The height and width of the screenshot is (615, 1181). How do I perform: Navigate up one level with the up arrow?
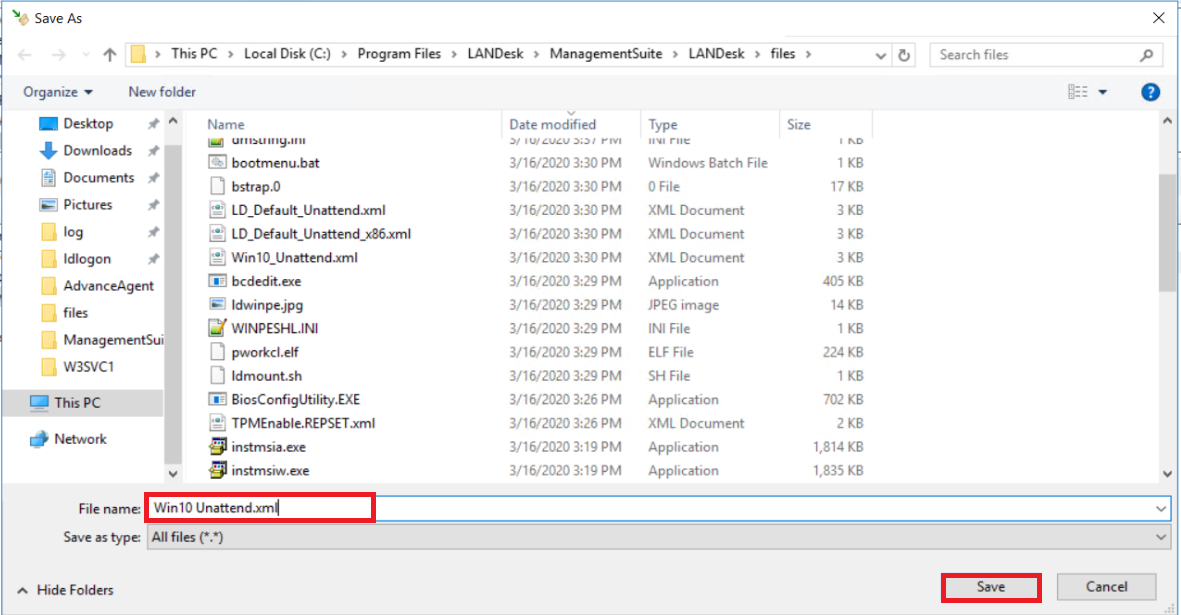110,54
